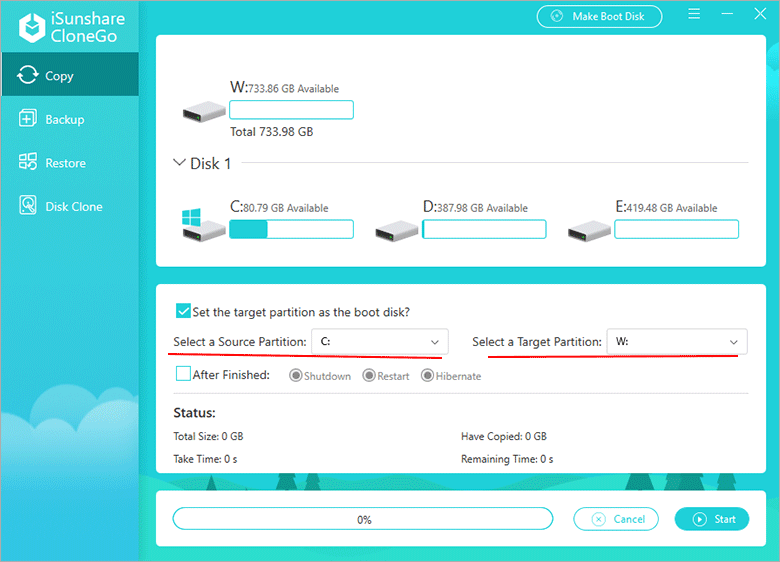The width and height of the screenshot is (780, 562).
Task: Click the Cancel button
Action: pos(616,519)
